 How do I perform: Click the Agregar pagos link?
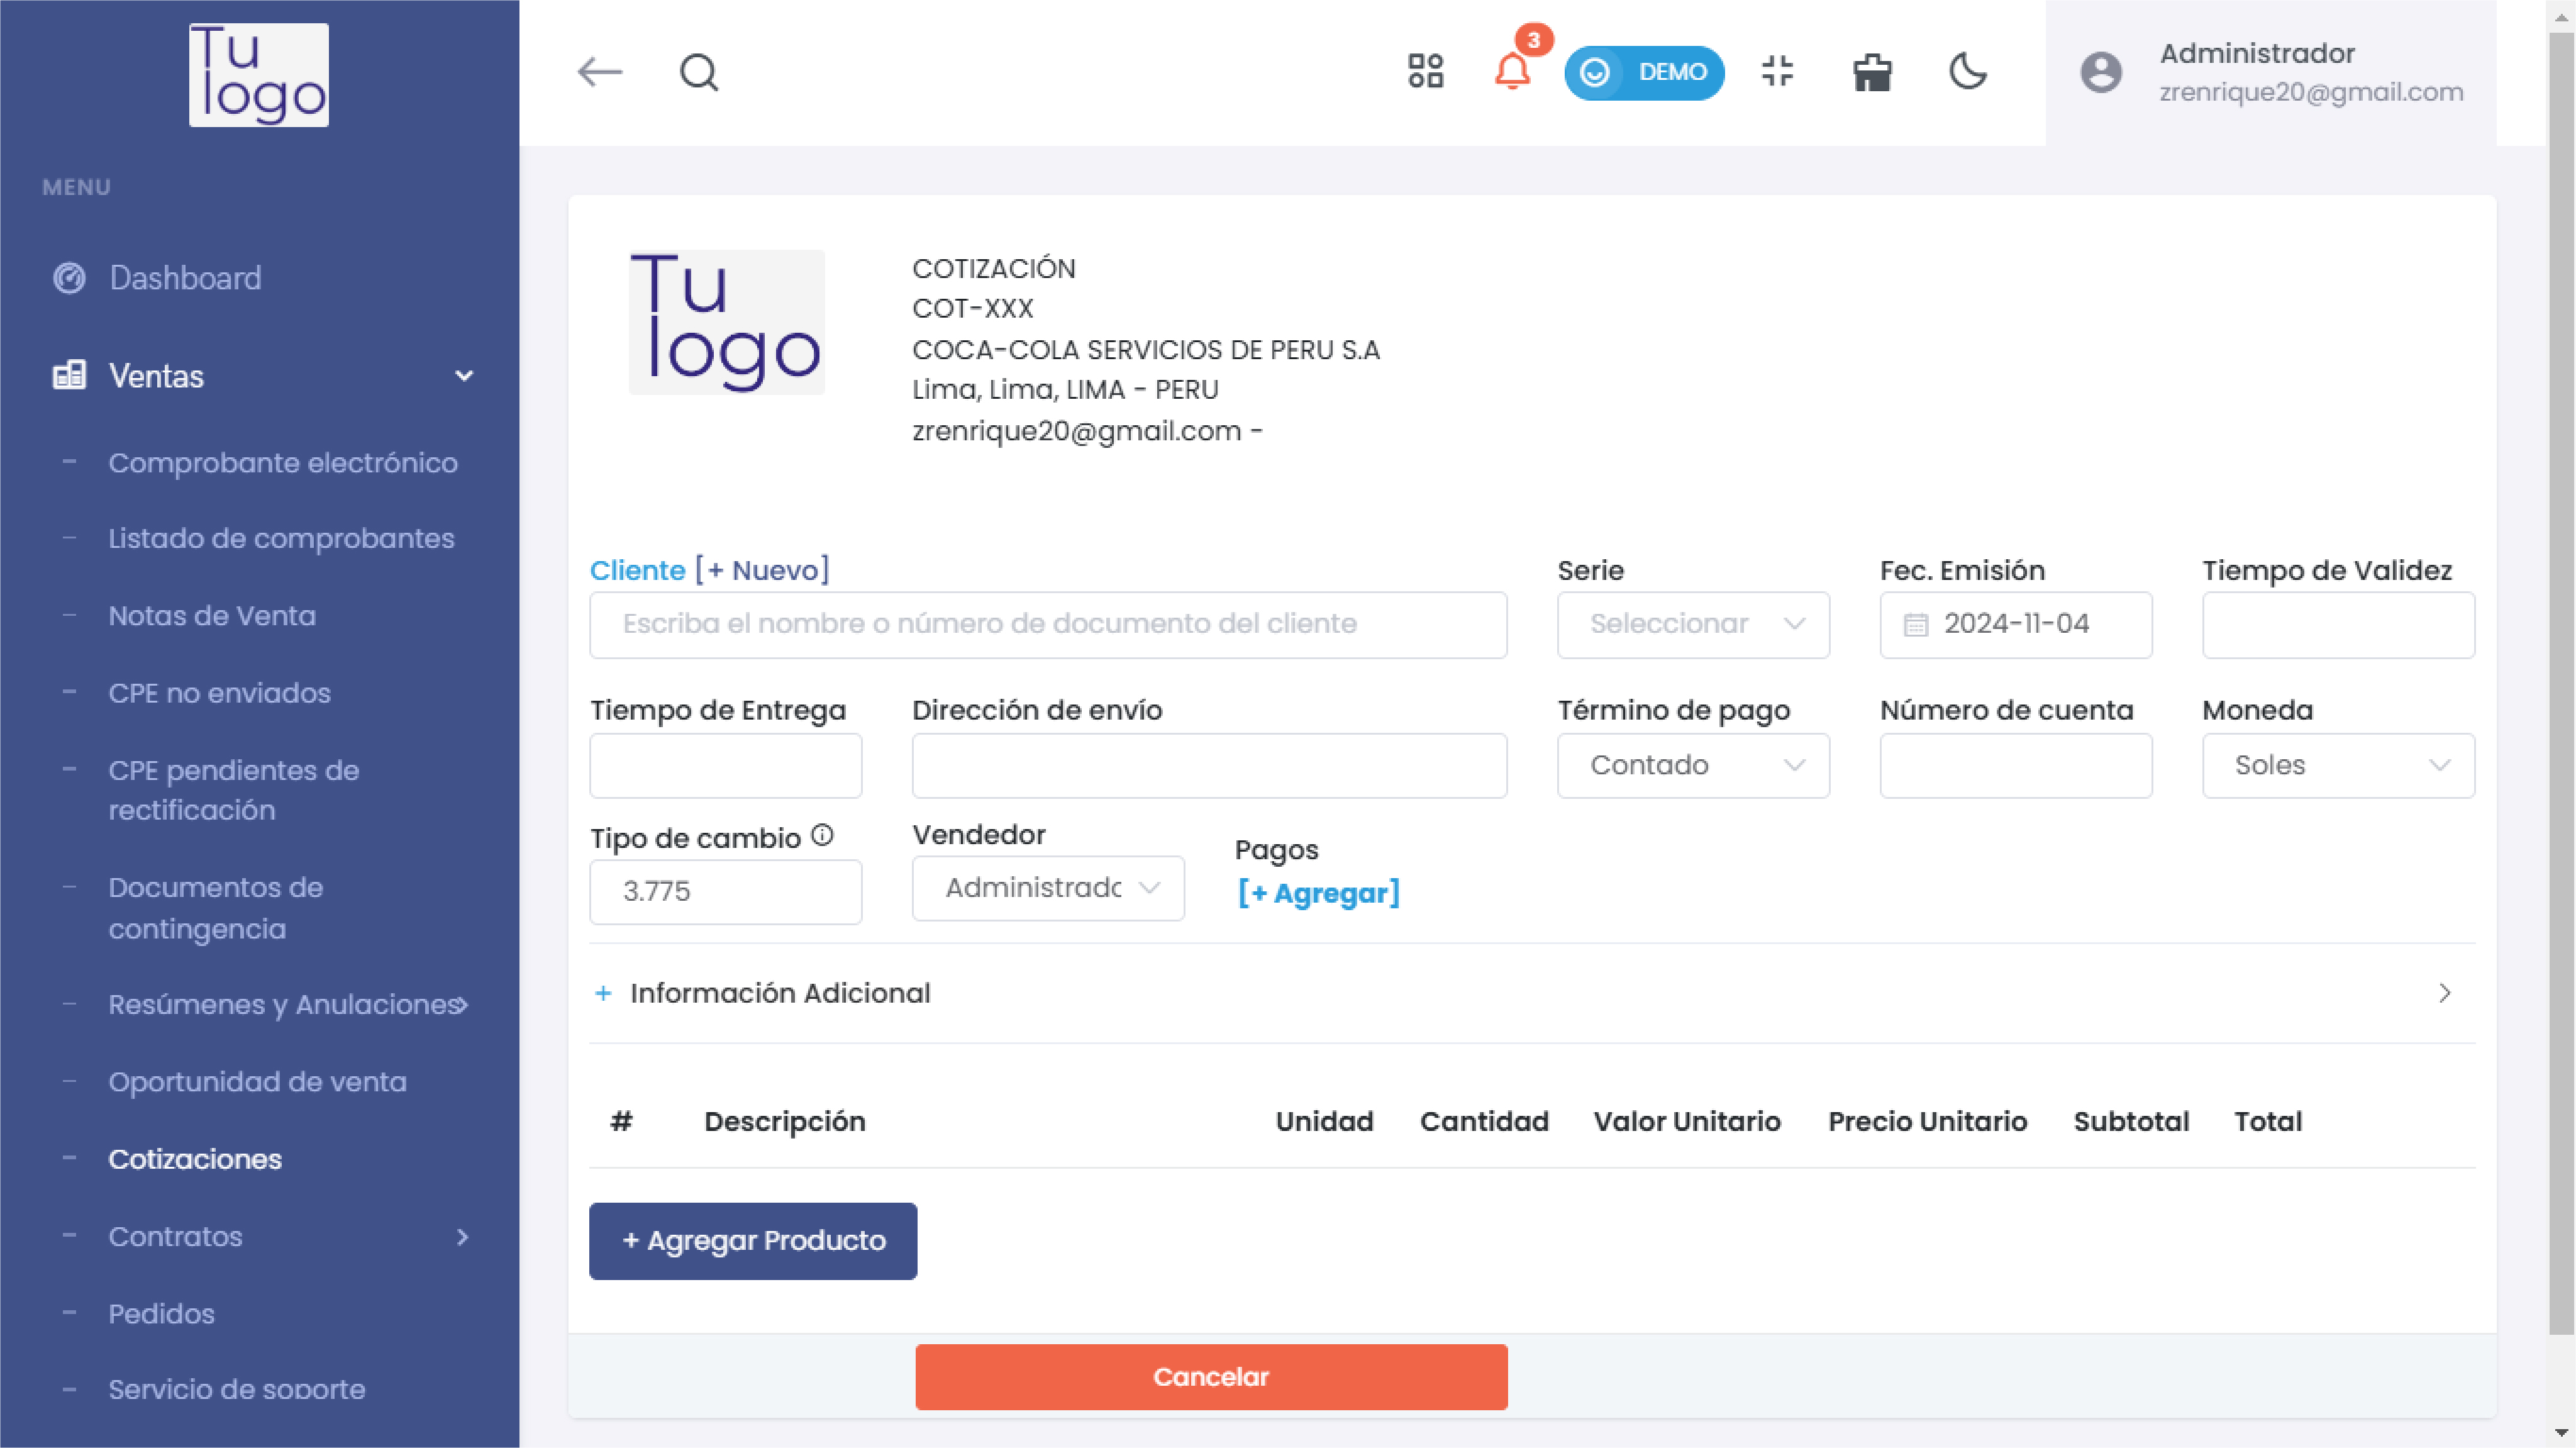[1318, 892]
